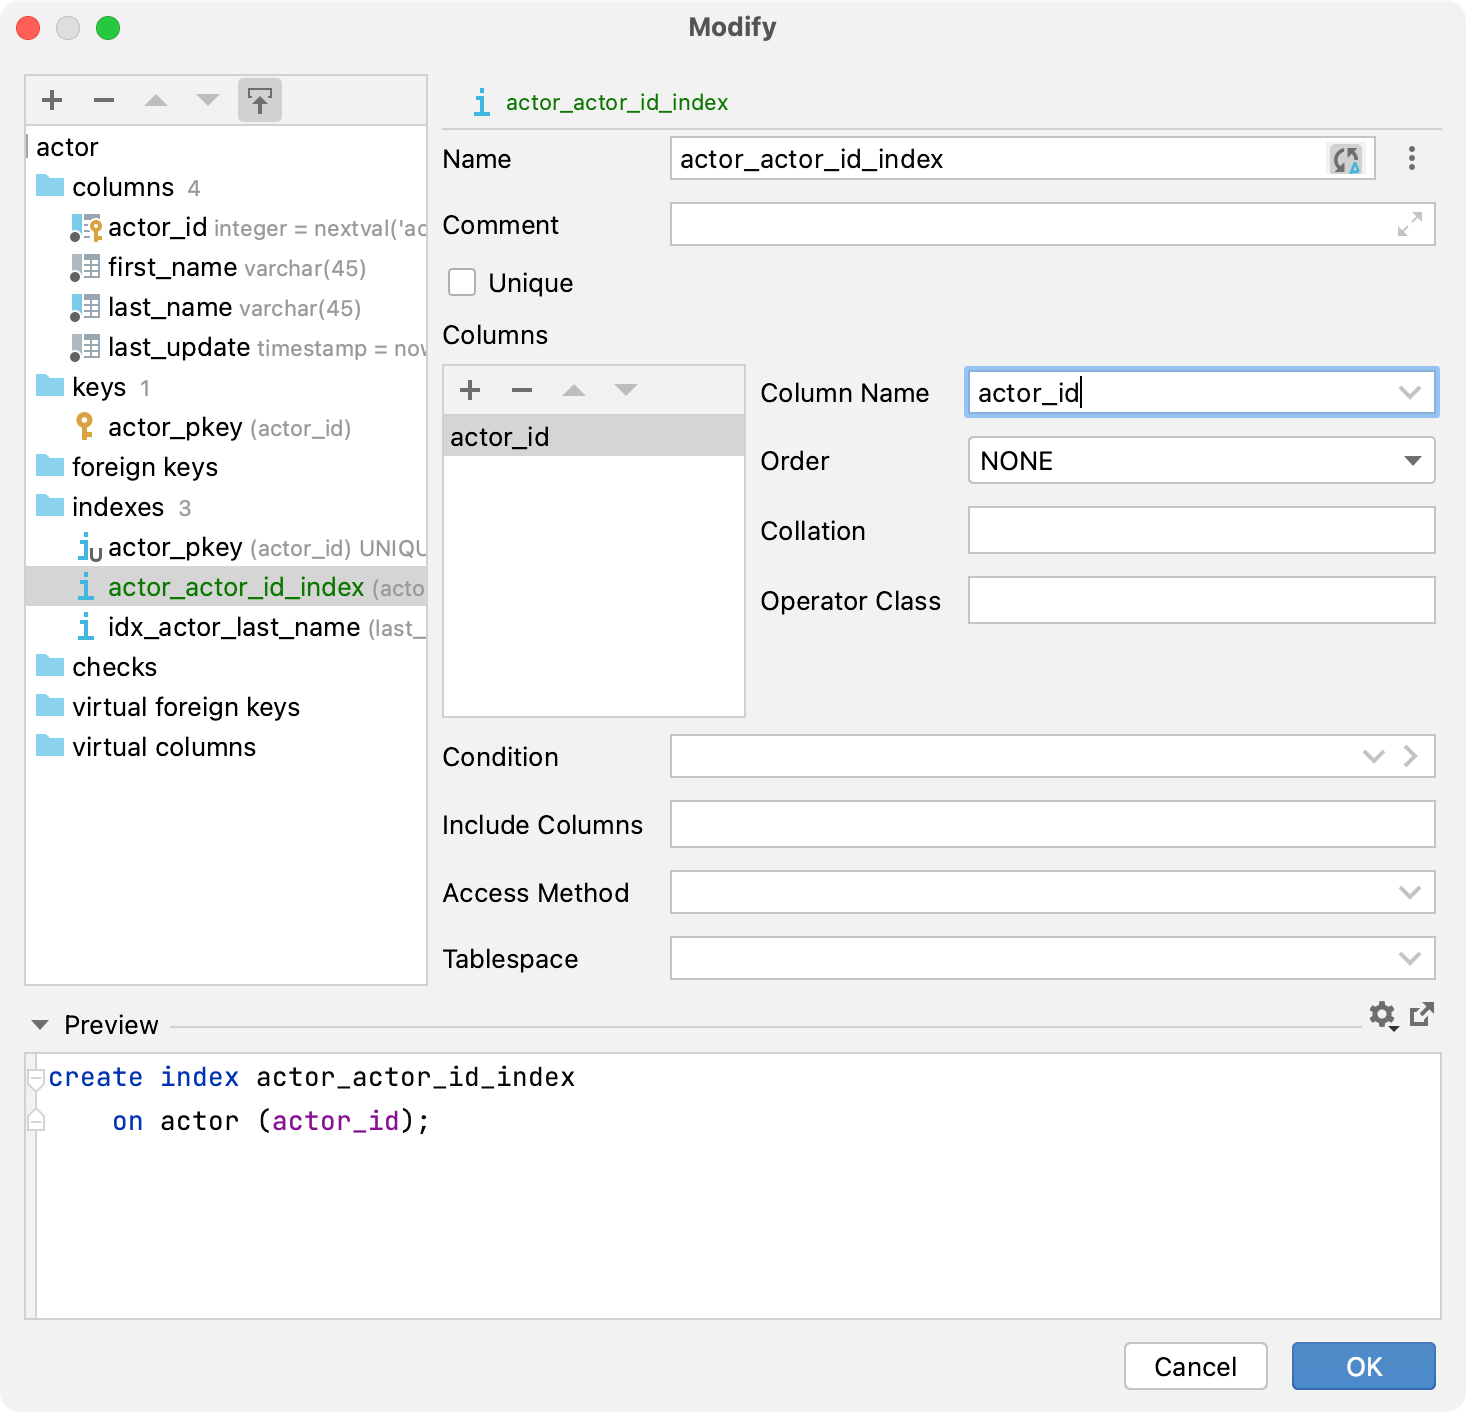
Task: Open the Access Method dropdown
Action: tap(1409, 892)
